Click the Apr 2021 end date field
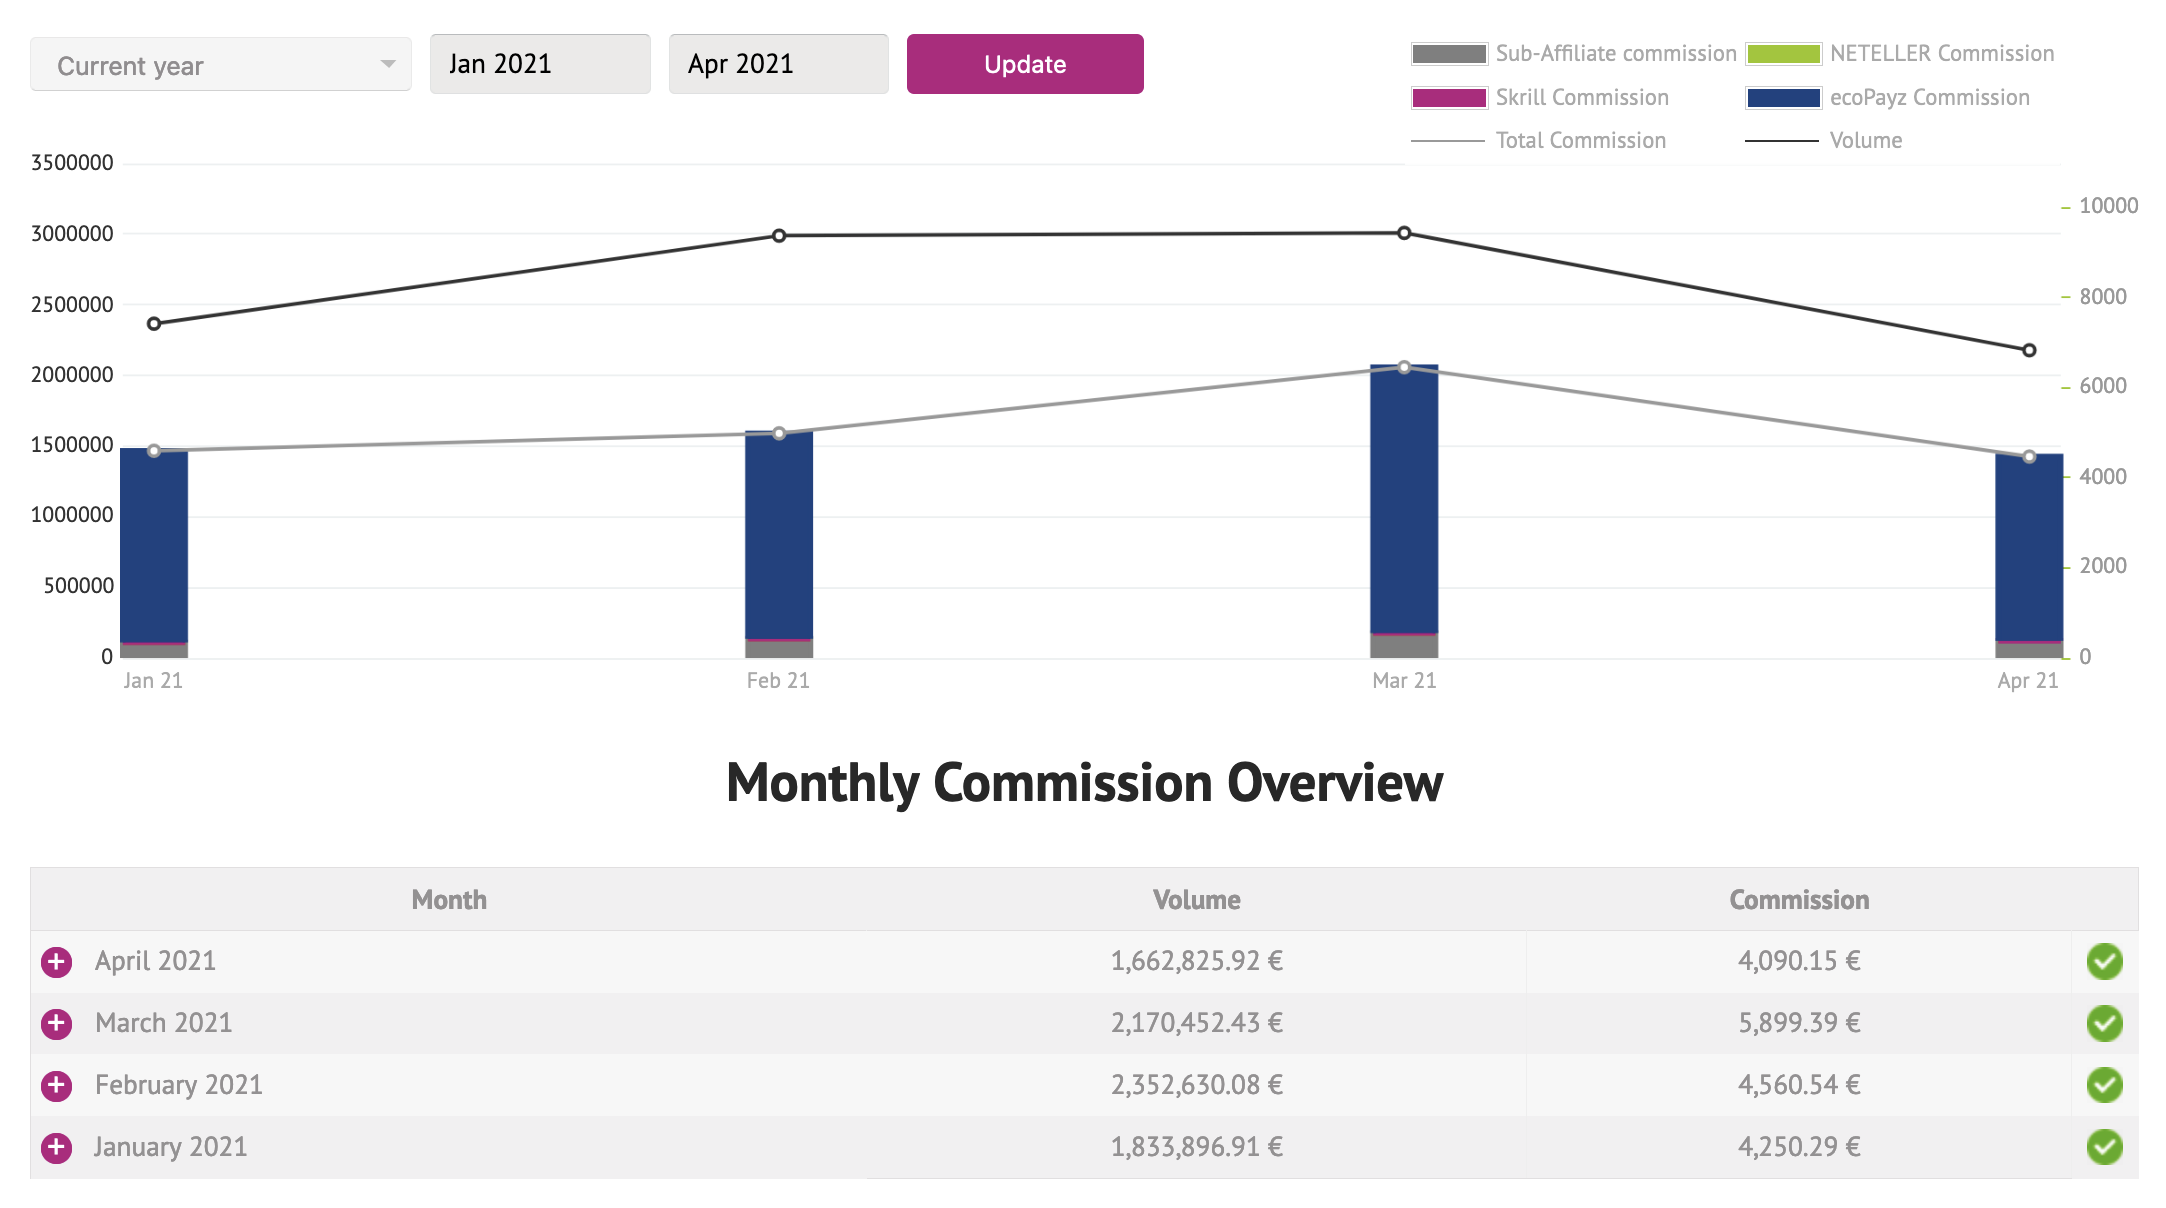 778,65
